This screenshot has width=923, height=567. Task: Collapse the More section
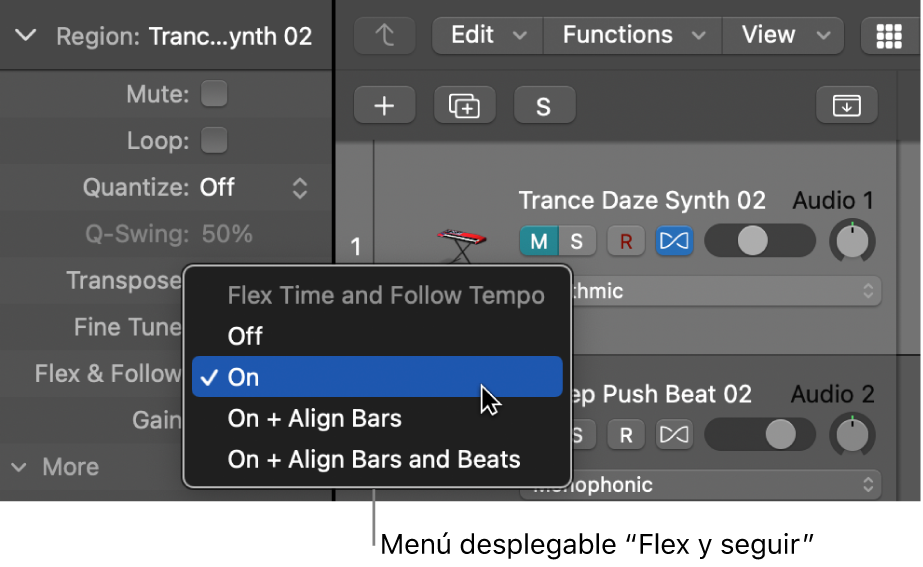click(19, 467)
